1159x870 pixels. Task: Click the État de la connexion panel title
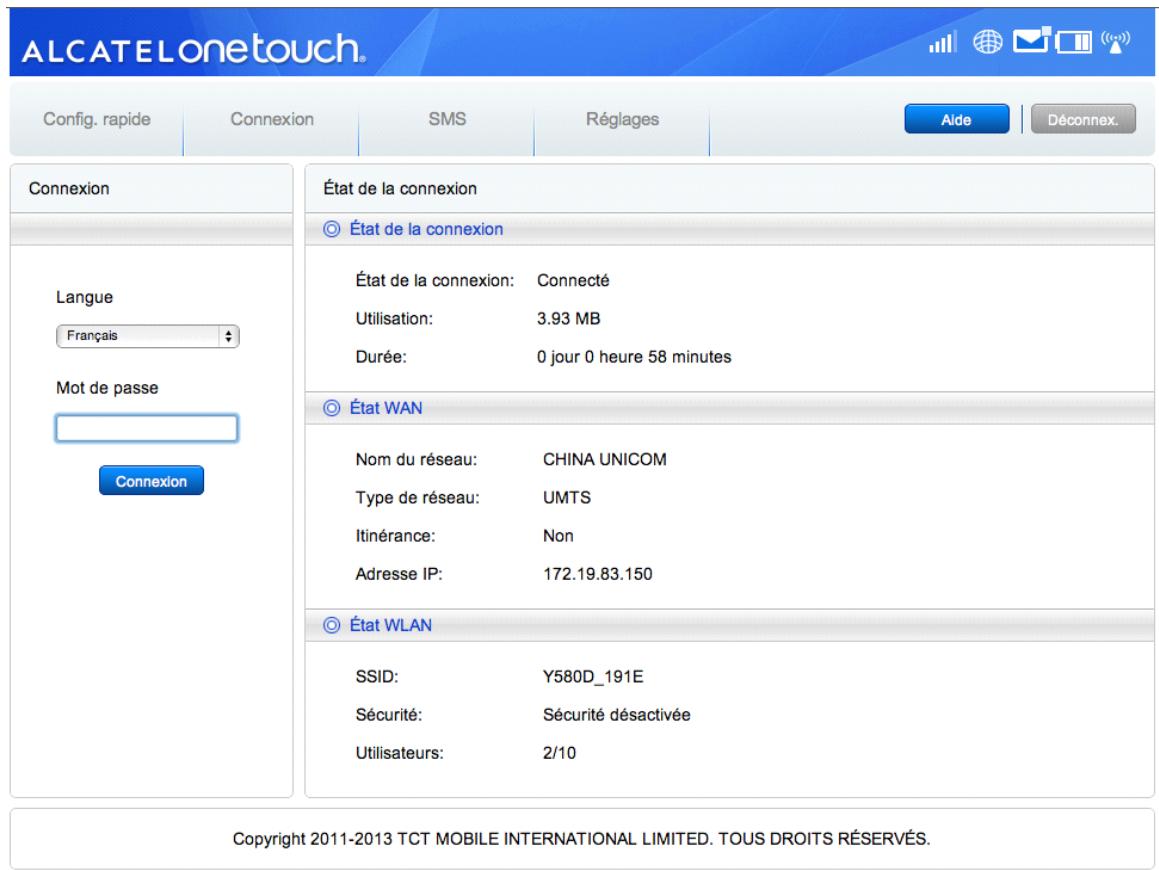pos(400,188)
